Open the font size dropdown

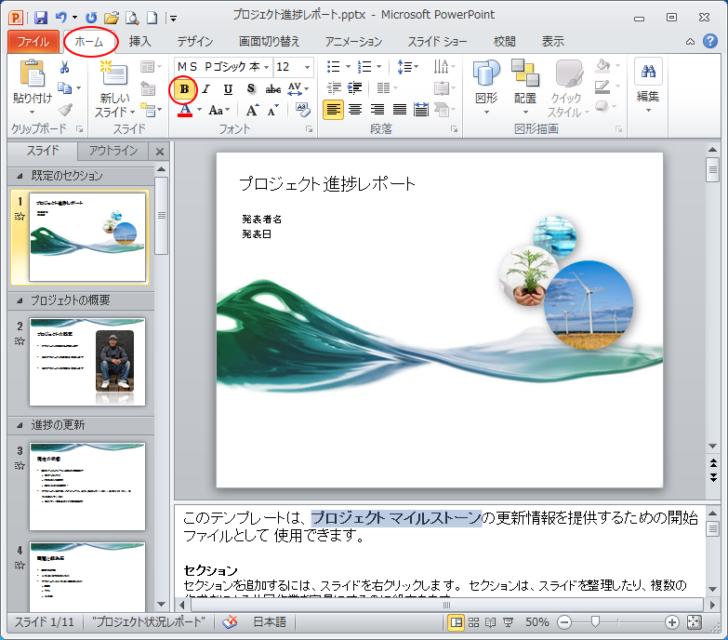click(307, 67)
